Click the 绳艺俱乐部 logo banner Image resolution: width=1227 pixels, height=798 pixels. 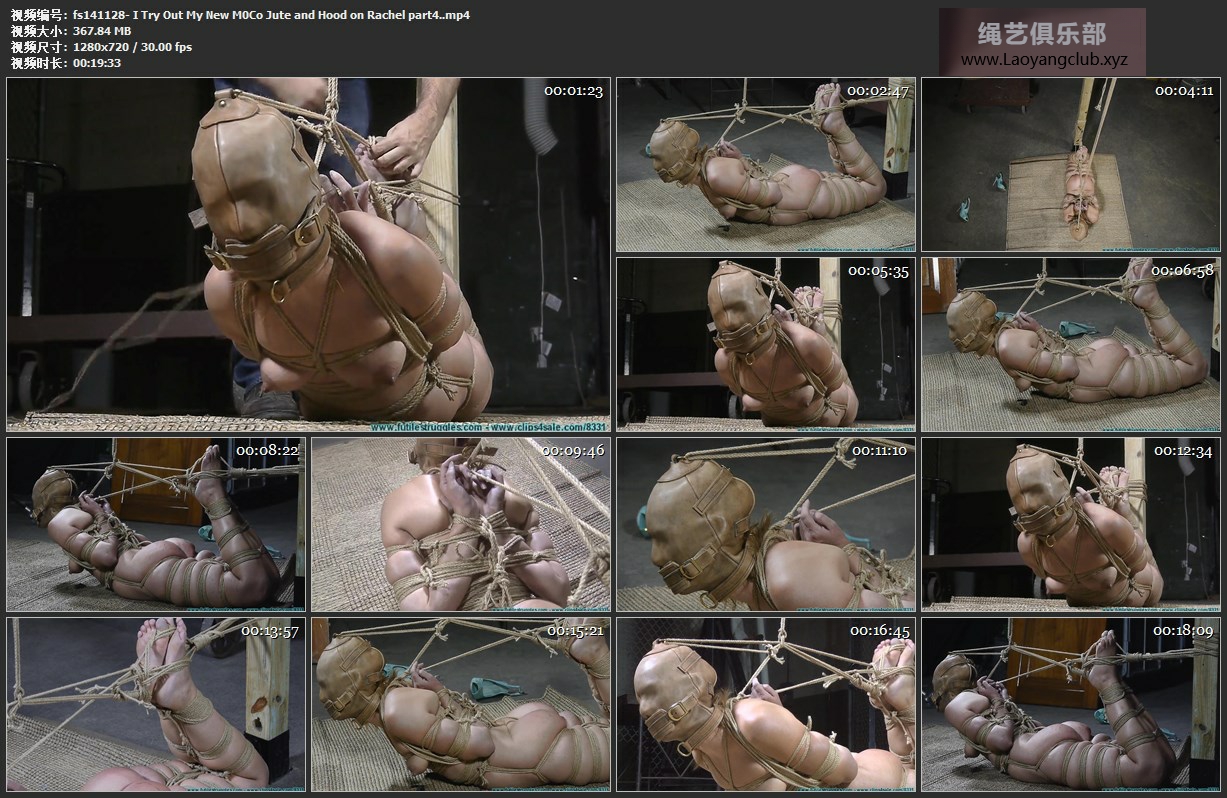click(1041, 34)
